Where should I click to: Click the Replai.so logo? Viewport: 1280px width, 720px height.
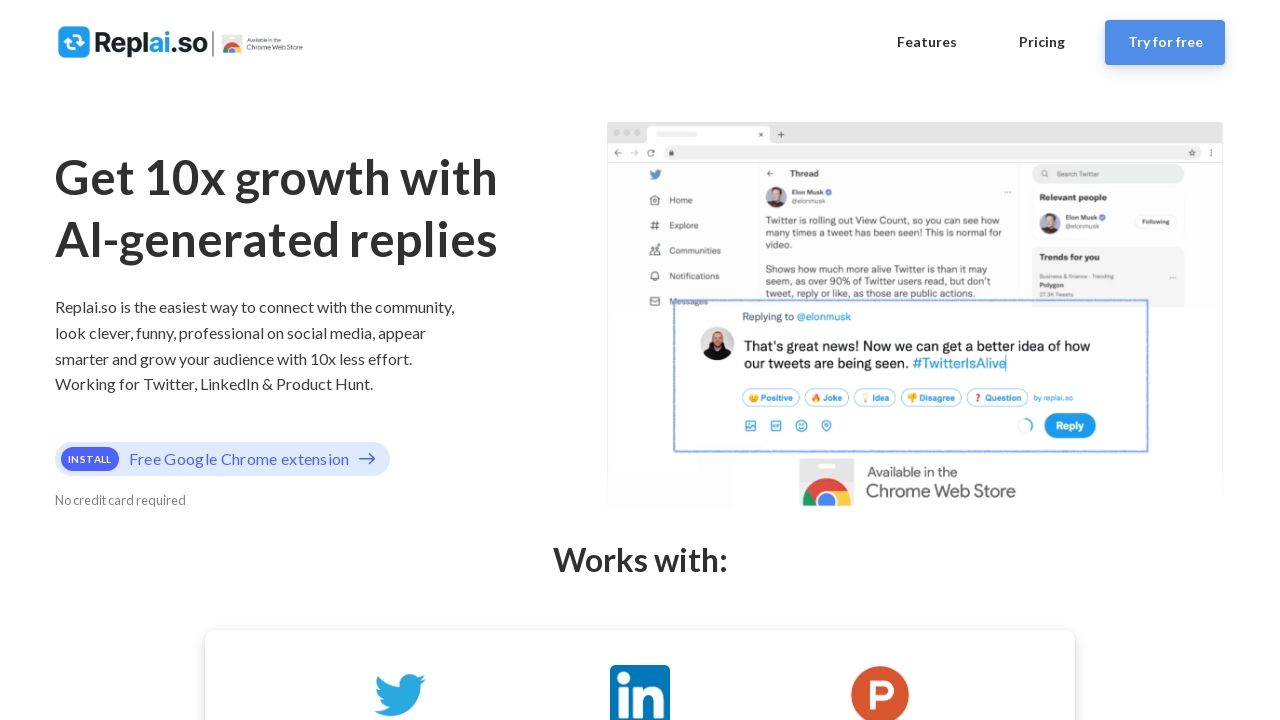click(133, 42)
